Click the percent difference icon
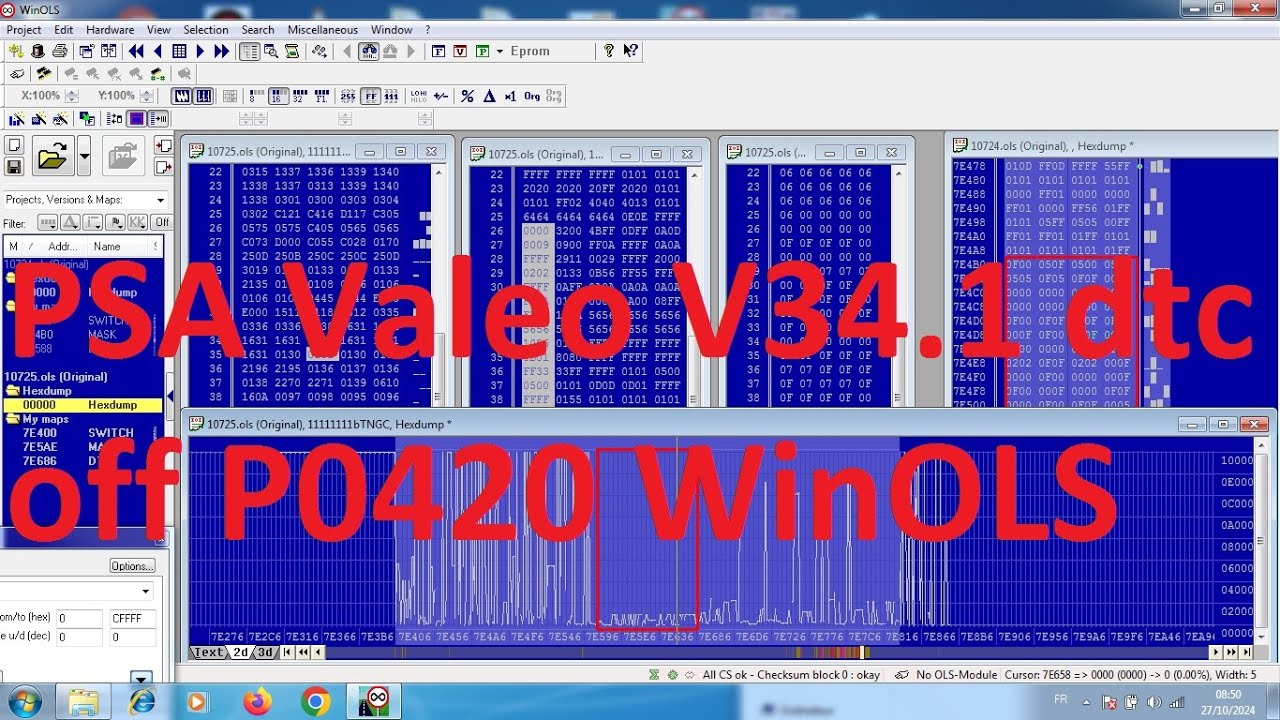The image size is (1280, 720). pyautogui.click(x=467, y=96)
